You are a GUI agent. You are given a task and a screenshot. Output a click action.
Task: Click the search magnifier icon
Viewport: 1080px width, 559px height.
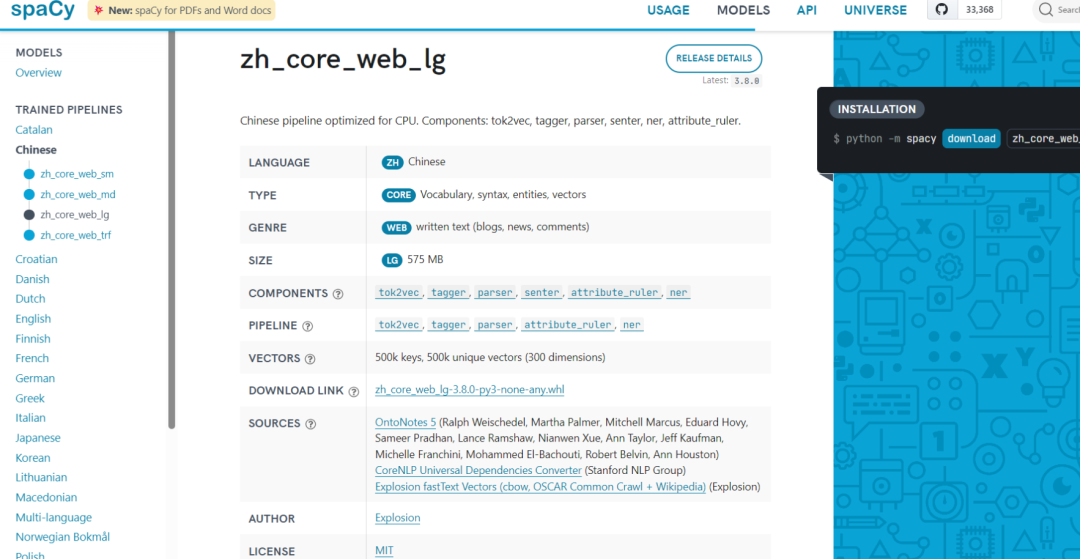click(1046, 10)
